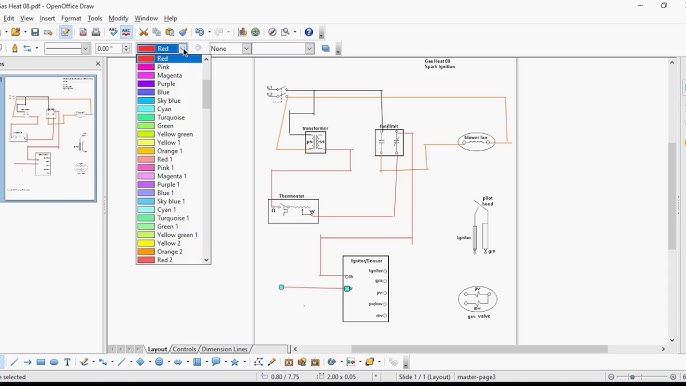
Task: Click the Save document icon
Action: click(35, 32)
